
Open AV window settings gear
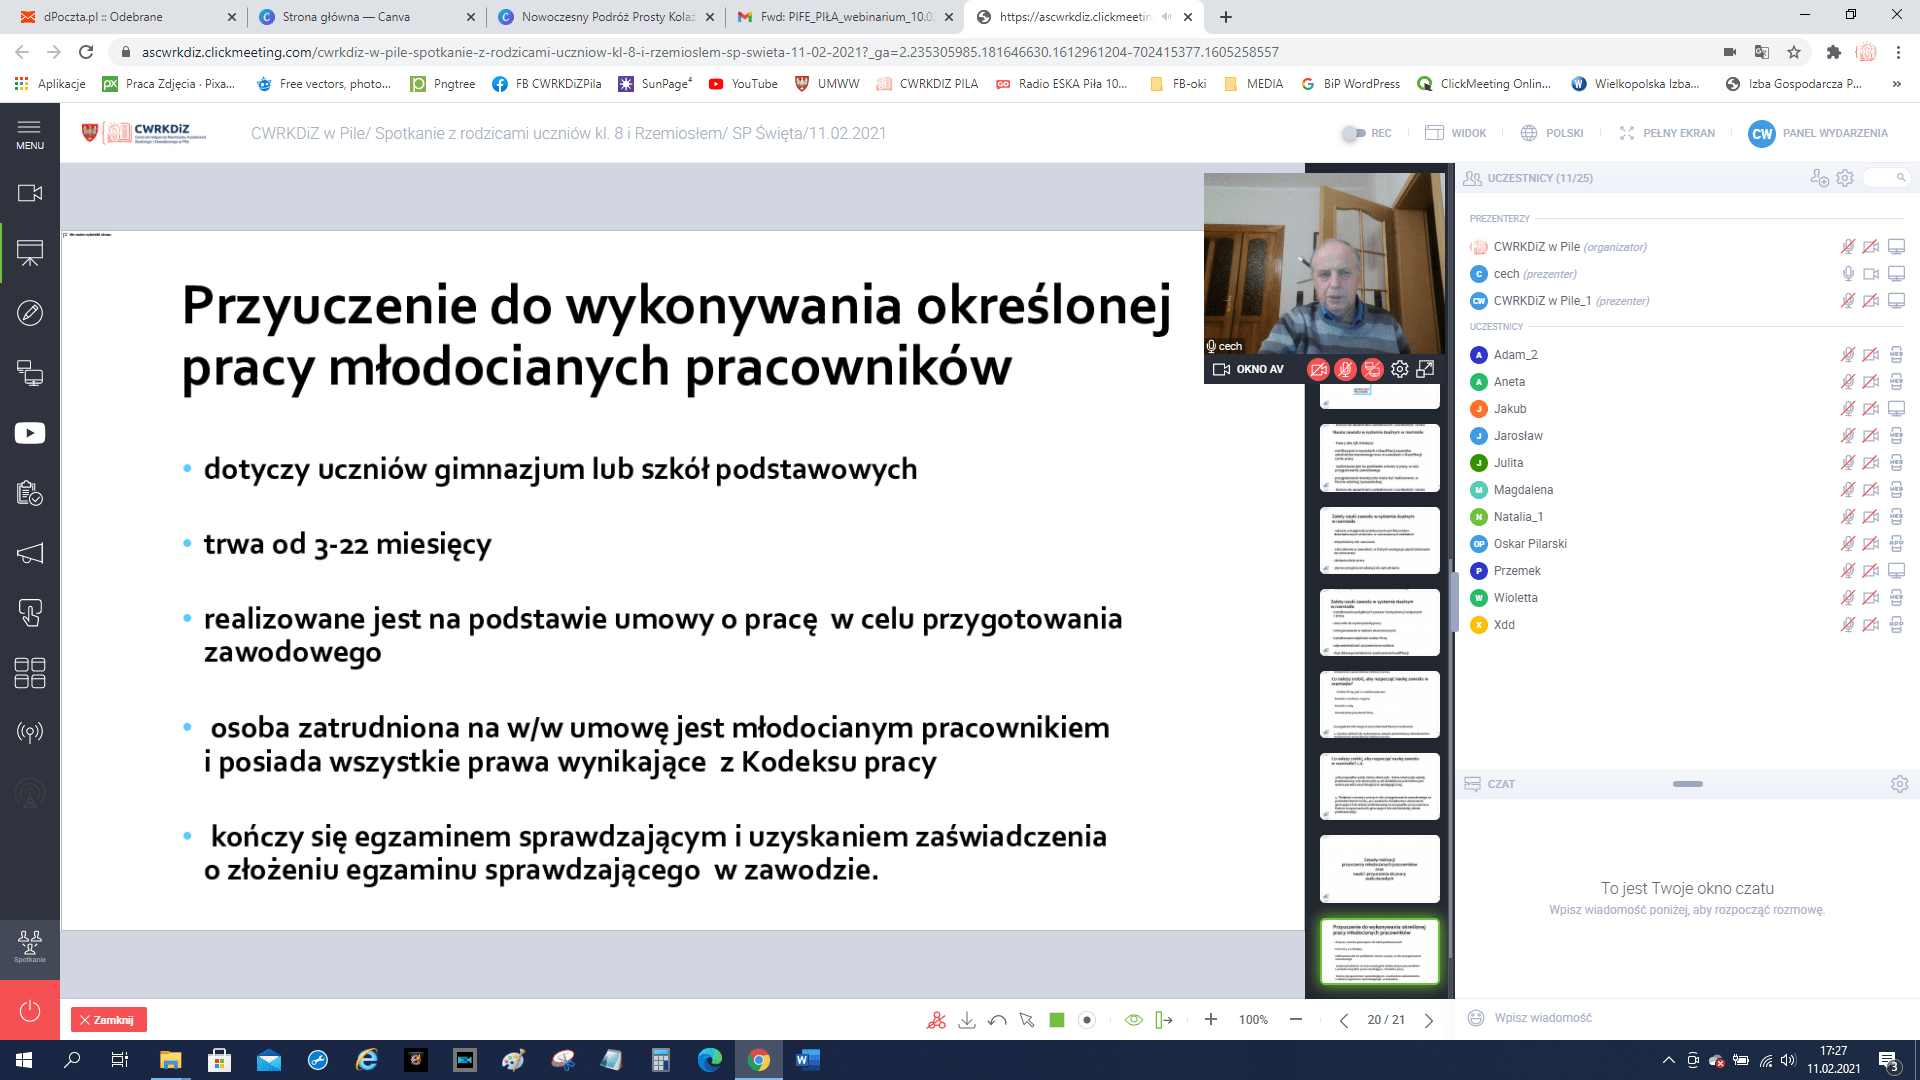[x=1399, y=369]
